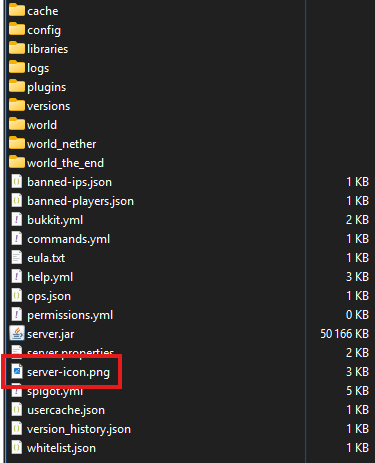
Task: Select the world_the_end folder icon
Action: pos(17,162)
